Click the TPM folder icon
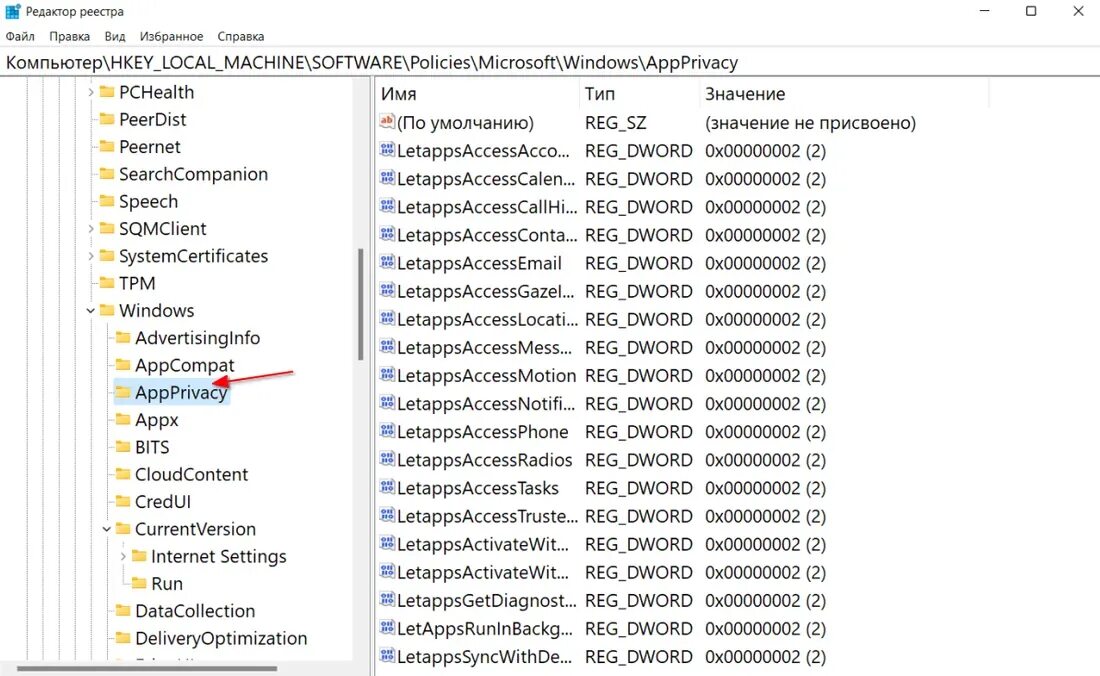This screenshot has height=676, width=1100. (x=107, y=283)
